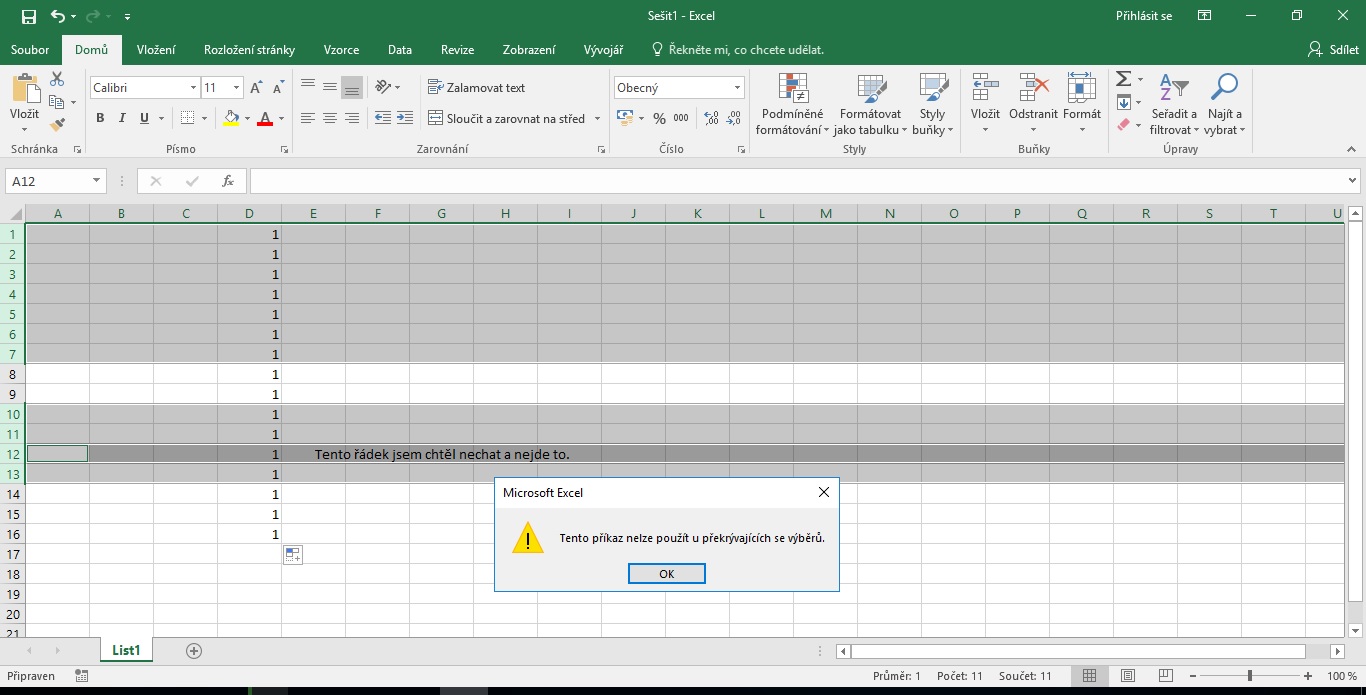Click Přihlásit se sign-in link
1366x695 pixels.
tap(1144, 16)
